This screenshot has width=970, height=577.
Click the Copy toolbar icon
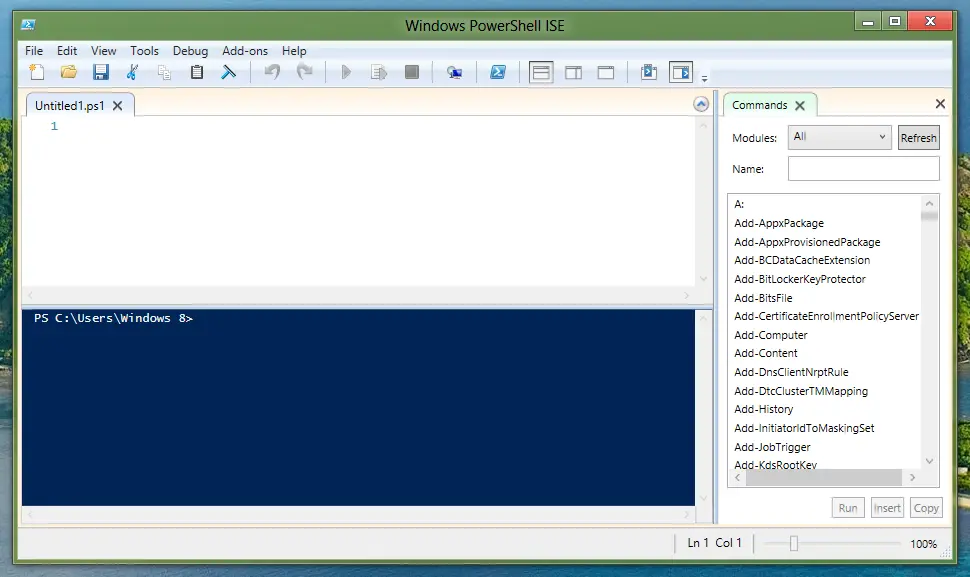coord(165,72)
